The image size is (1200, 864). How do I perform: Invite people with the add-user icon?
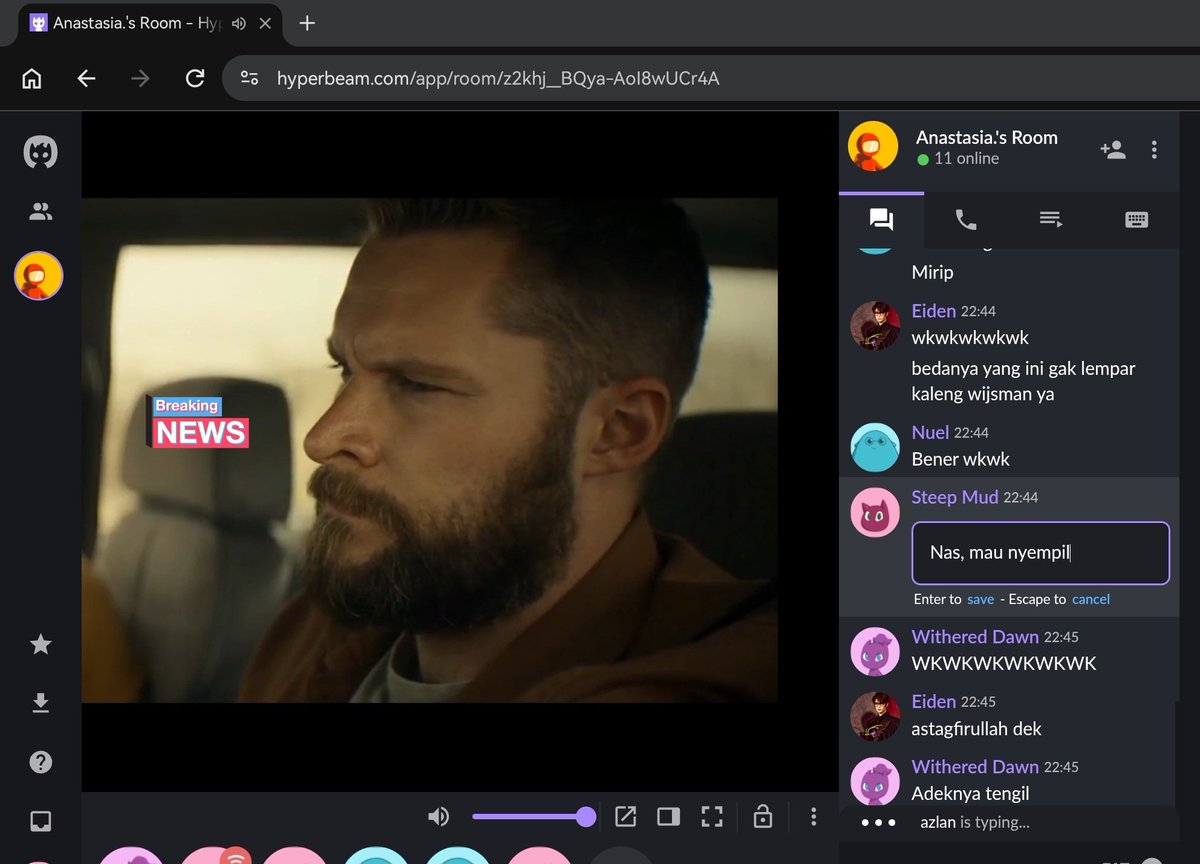tap(1113, 150)
